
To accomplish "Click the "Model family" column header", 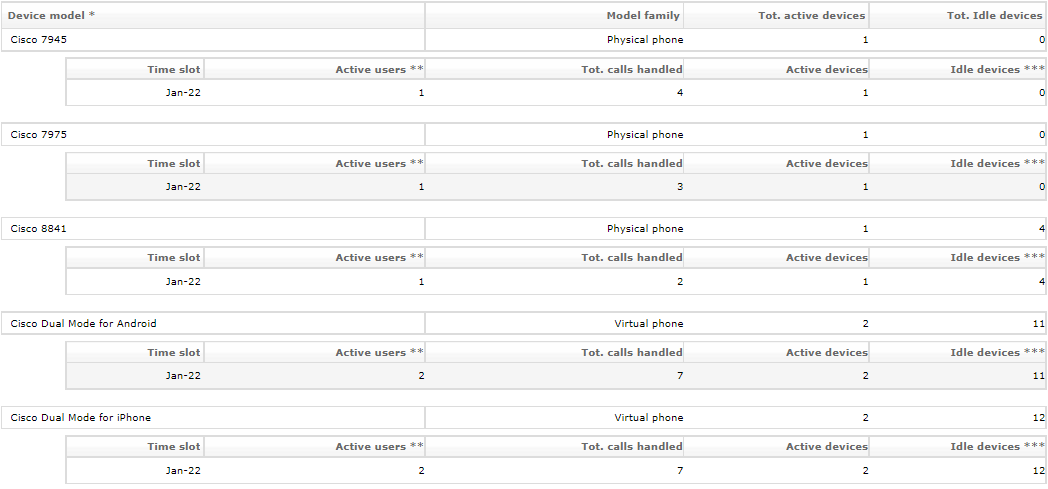I will (x=643, y=16).
